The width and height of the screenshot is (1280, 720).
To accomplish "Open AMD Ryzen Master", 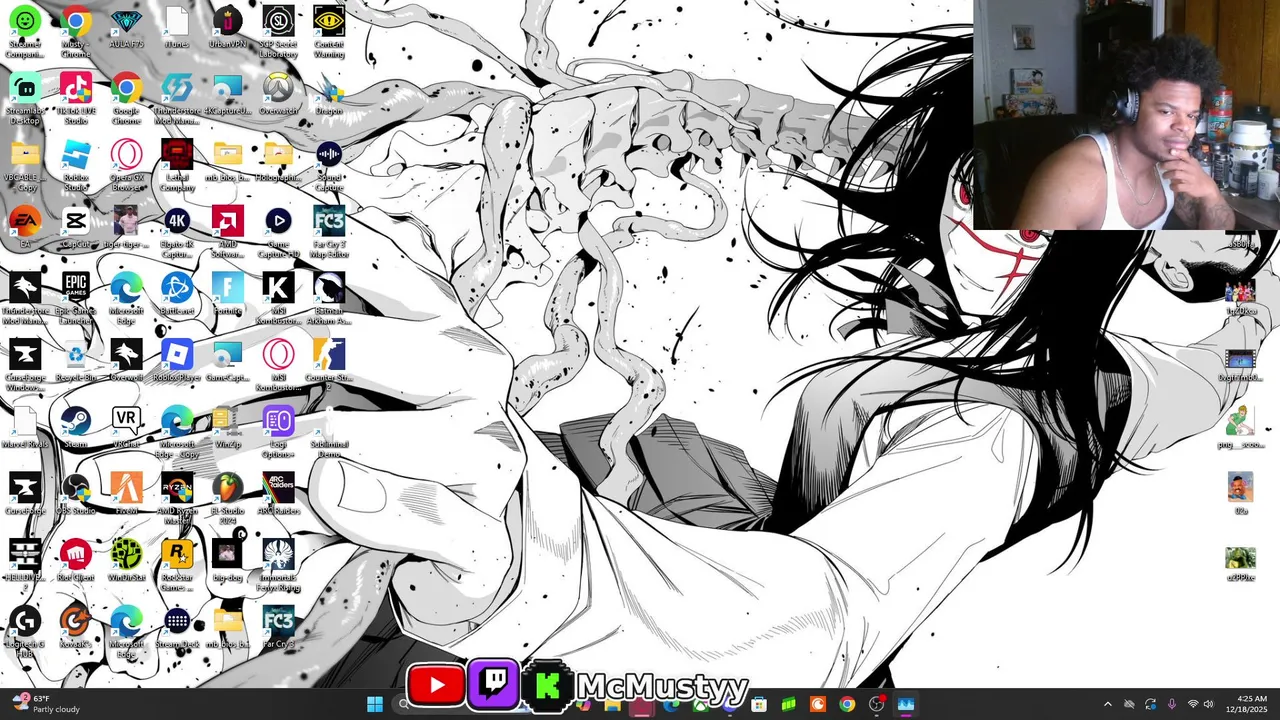I will click(x=177, y=498).
